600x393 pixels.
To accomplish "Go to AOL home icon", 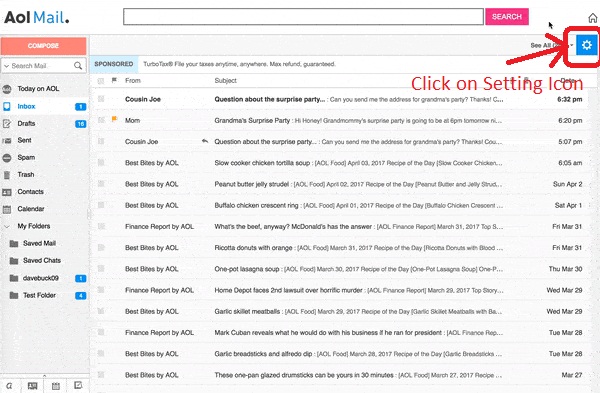I will [x=593, y=18].
